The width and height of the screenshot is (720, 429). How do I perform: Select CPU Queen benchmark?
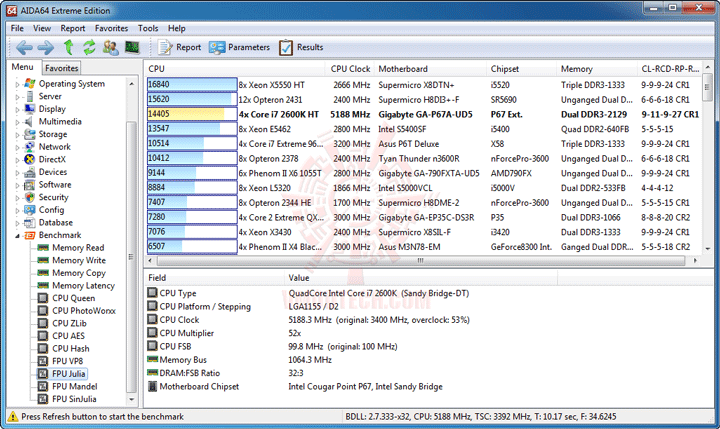73,298
